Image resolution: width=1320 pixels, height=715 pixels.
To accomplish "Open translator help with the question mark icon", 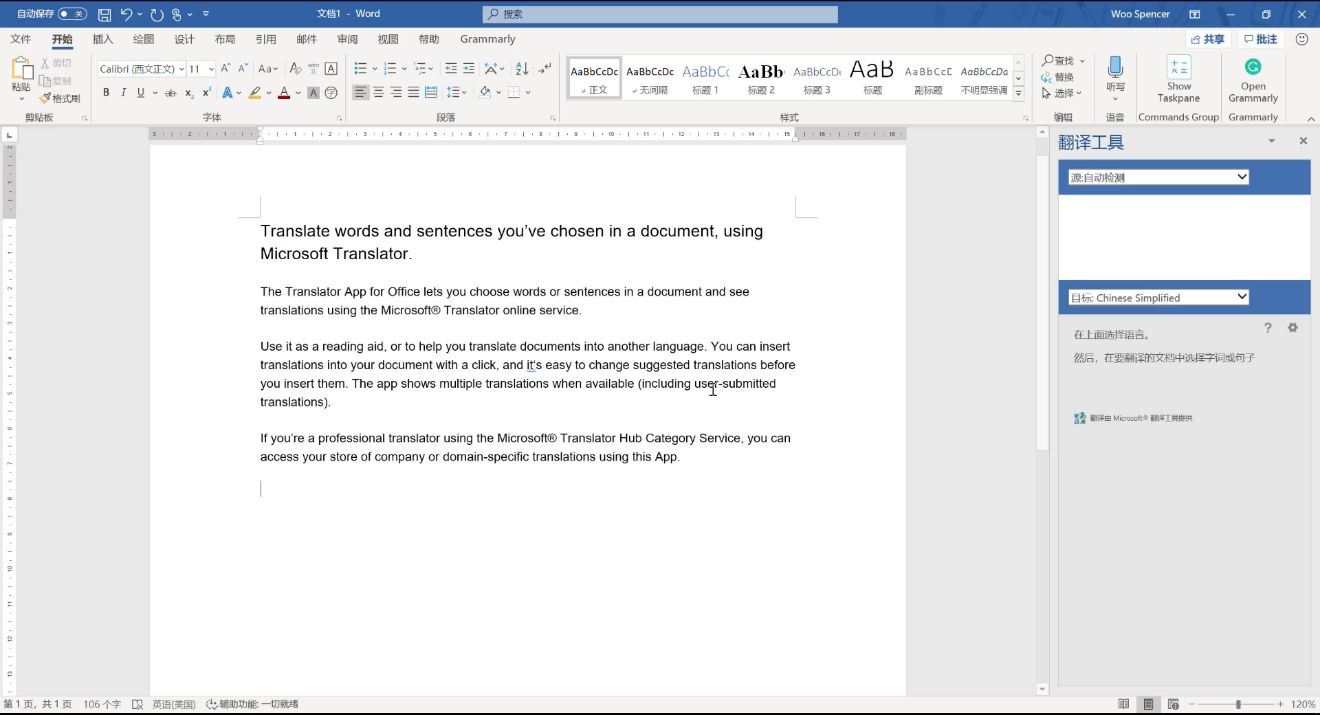I will 1268,328.
